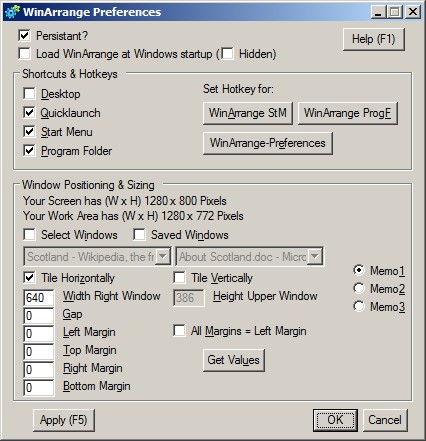The width and height of the screenshot is (426, 441).
Task: Switch to Memo3 preset
Action: [359, 306]
